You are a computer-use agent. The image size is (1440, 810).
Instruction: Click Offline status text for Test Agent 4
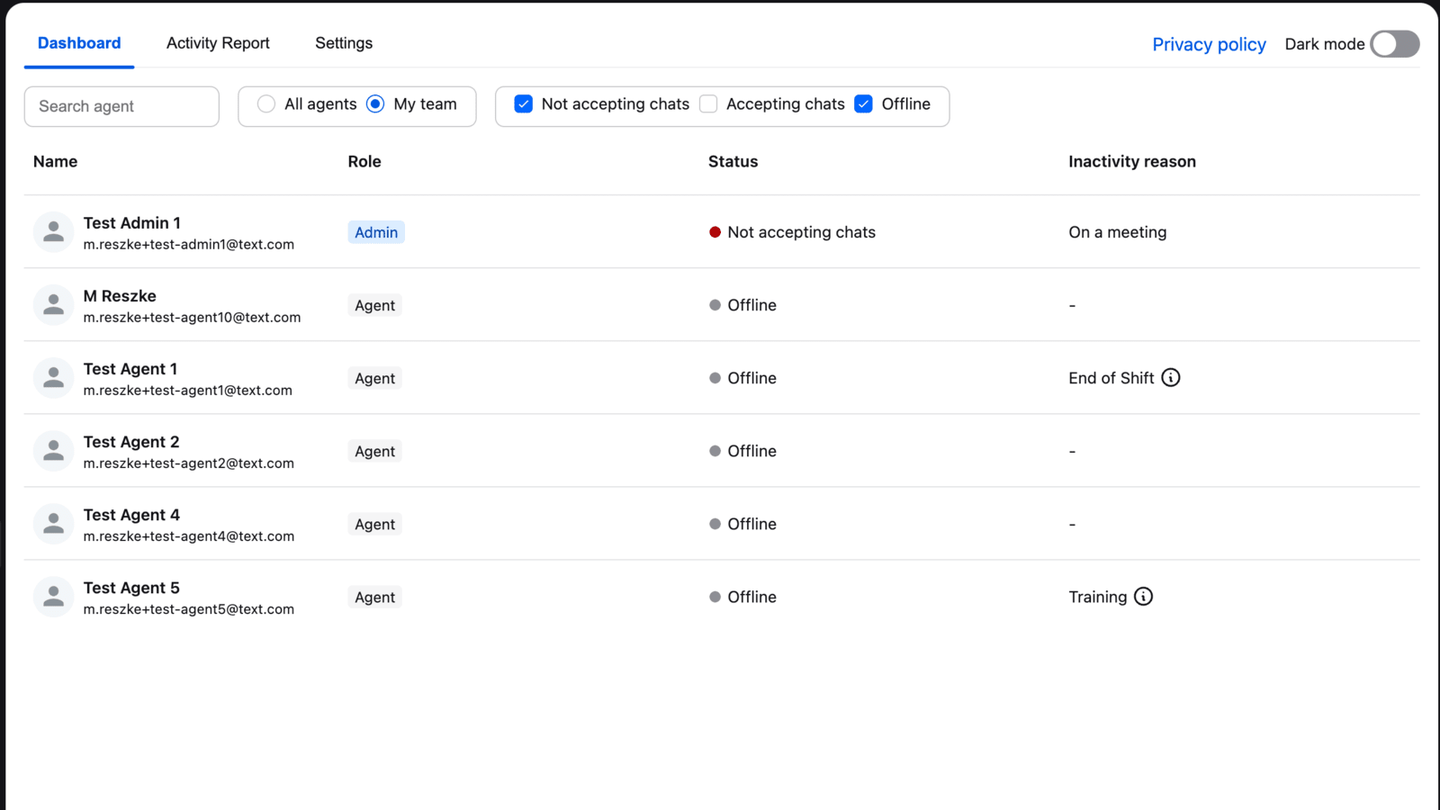pos(752,524)
